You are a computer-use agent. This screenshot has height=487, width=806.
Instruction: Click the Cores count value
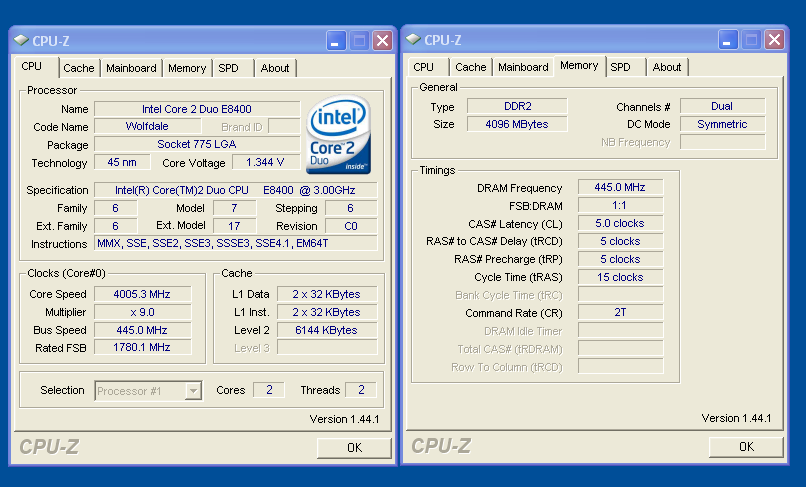(x=269, y=390)
